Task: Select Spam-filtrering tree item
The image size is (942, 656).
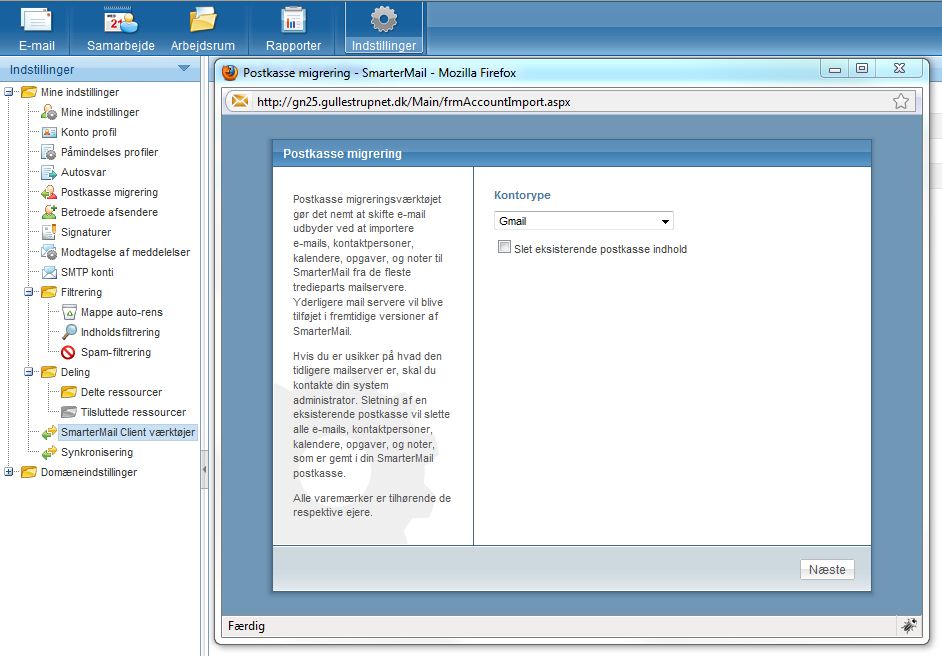Action: pos(116,353)
